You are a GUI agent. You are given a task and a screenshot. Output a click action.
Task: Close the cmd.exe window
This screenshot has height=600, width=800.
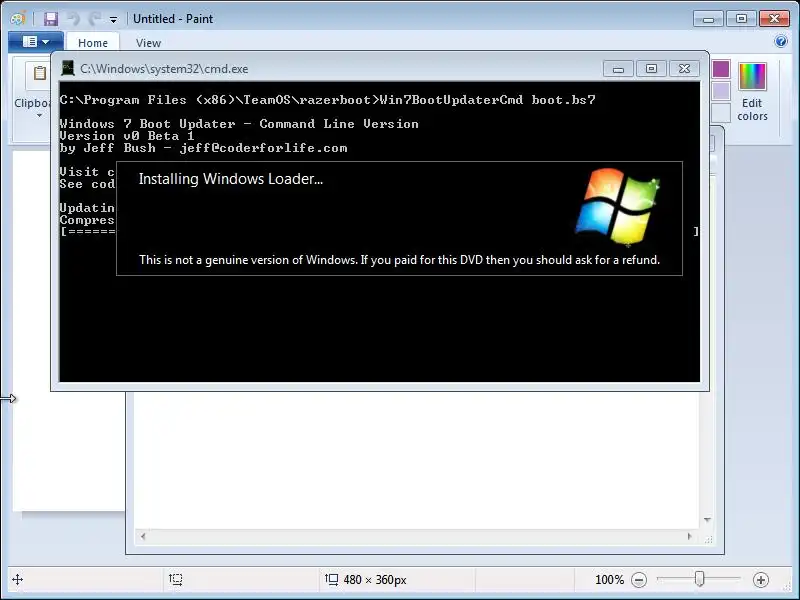(684, 69)
